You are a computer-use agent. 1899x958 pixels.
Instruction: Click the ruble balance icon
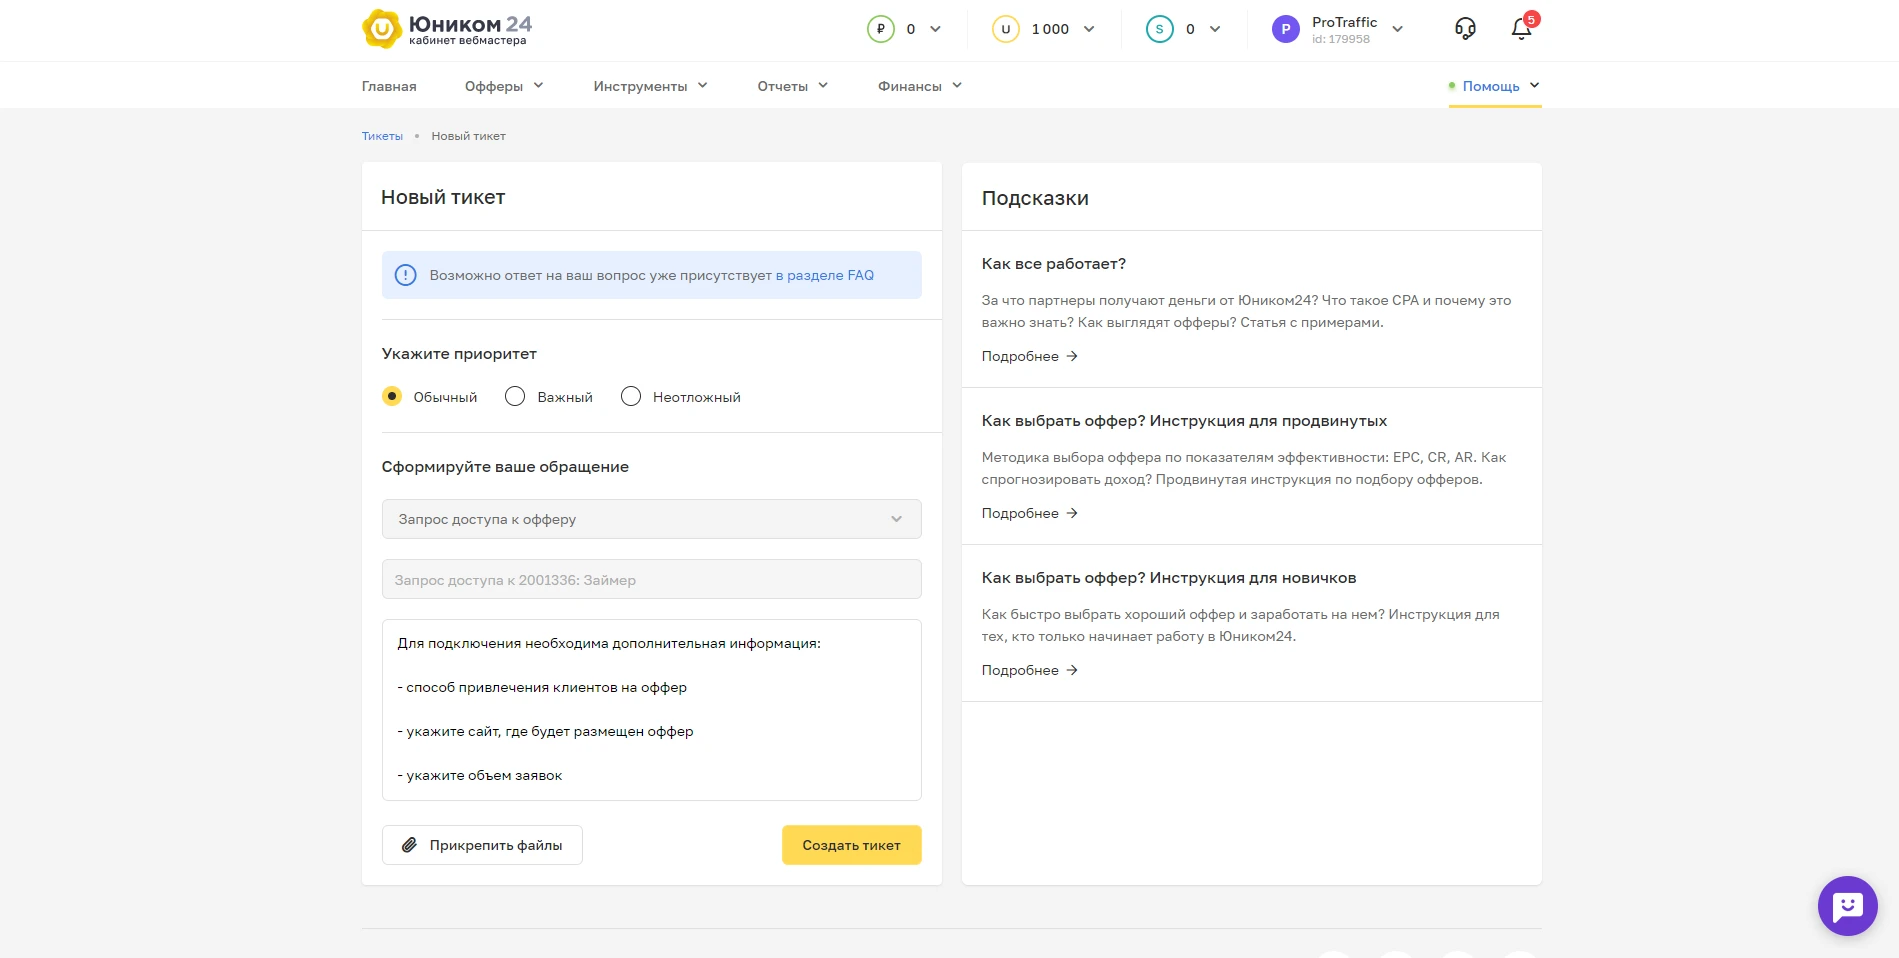click(x=881, y=29)
